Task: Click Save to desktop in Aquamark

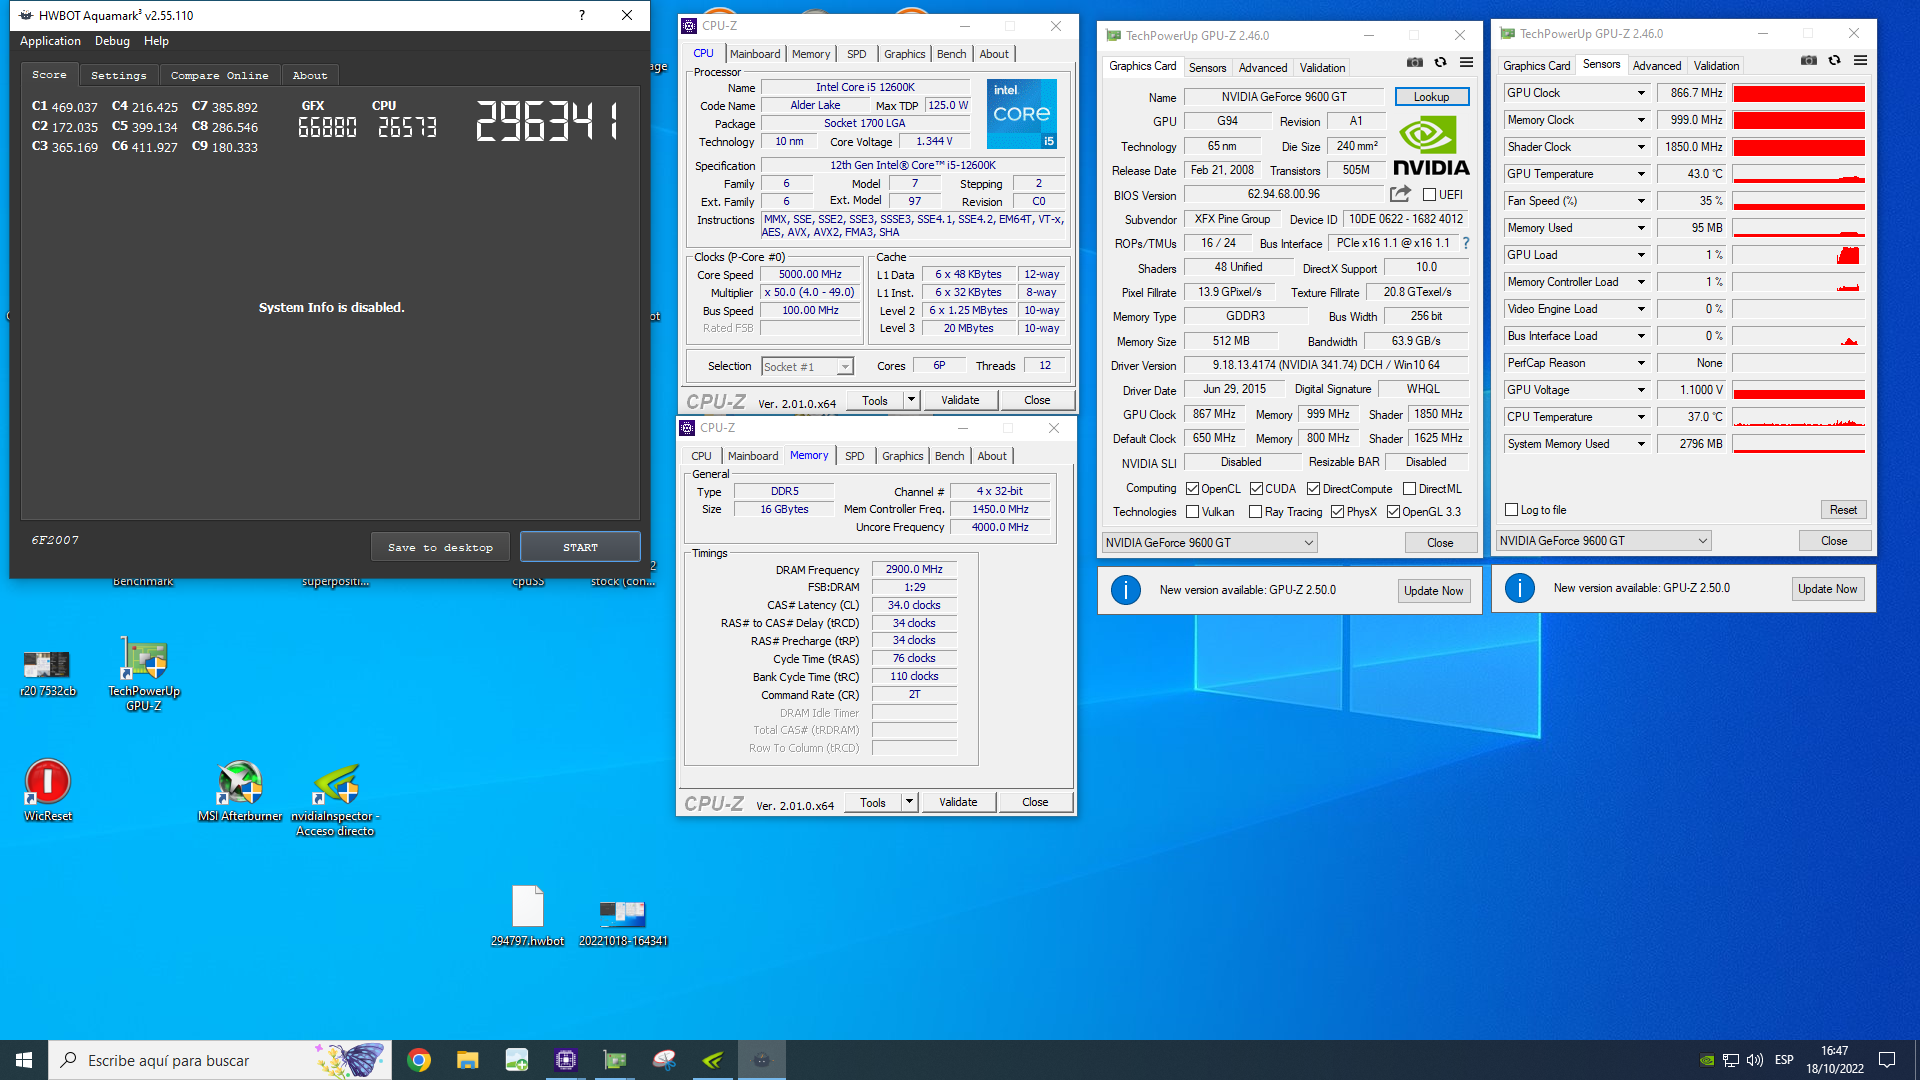Action: click(x=440, y=547)
